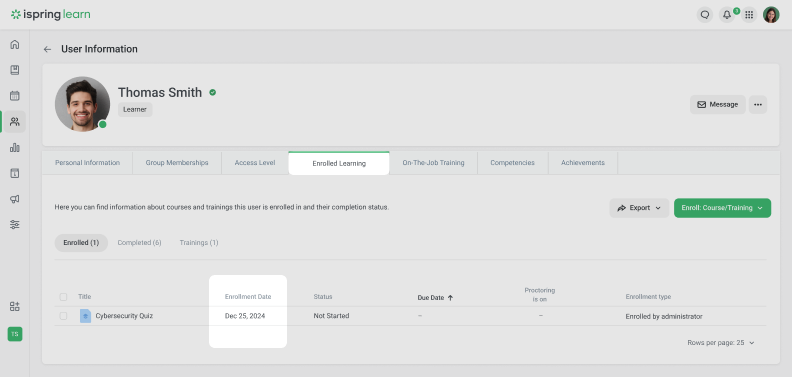Open the Cybersecurity Quiz link
This screenshot has height=377, width=792.
(x=124, y=316)
